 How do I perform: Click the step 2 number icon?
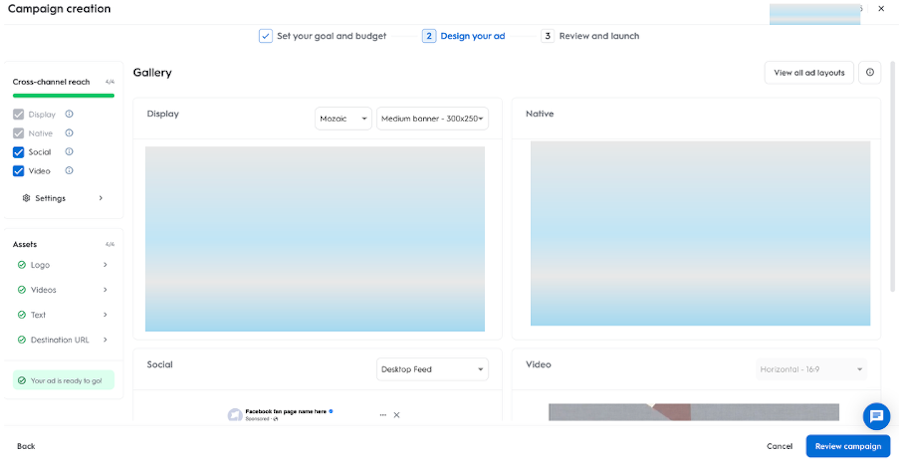(429, 36)
